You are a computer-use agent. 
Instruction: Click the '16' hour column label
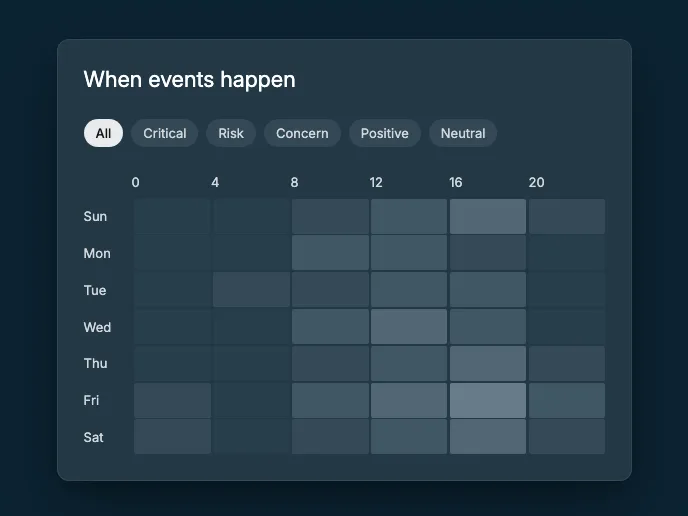coord(455,182)
